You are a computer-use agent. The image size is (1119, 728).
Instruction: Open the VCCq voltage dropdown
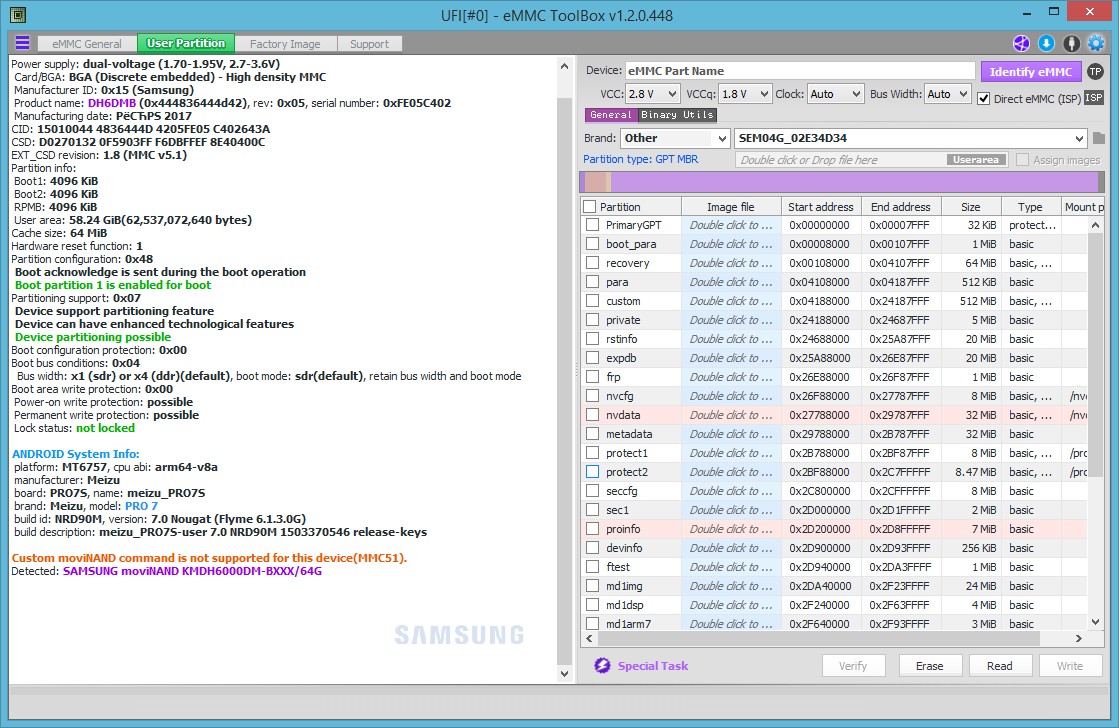pyautogui.click(x=745, y=94)
